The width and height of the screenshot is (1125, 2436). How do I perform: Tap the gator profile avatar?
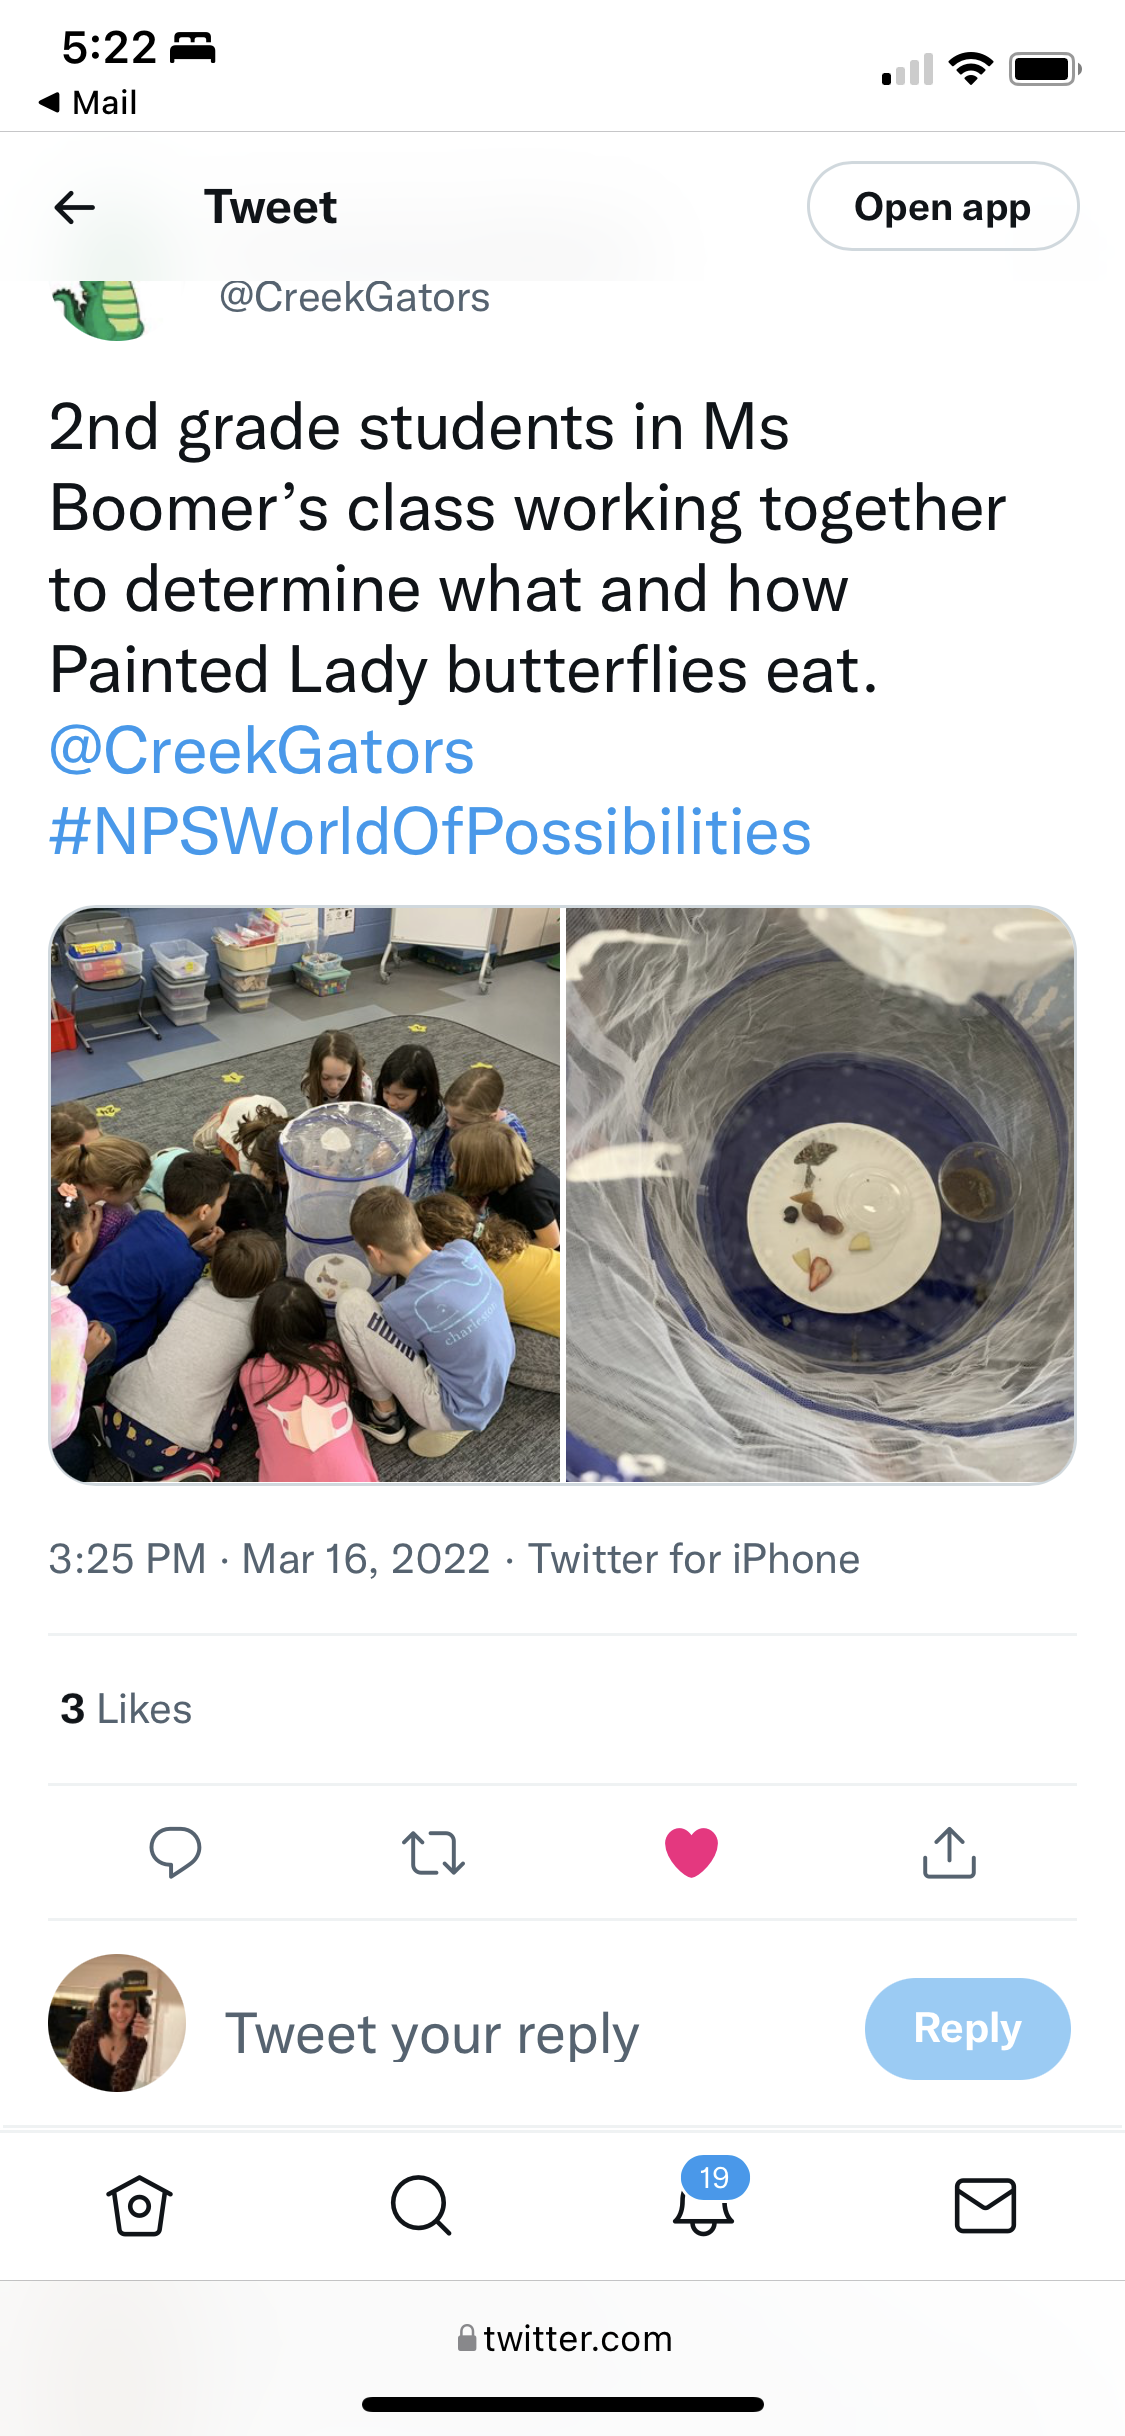(100, 310)
